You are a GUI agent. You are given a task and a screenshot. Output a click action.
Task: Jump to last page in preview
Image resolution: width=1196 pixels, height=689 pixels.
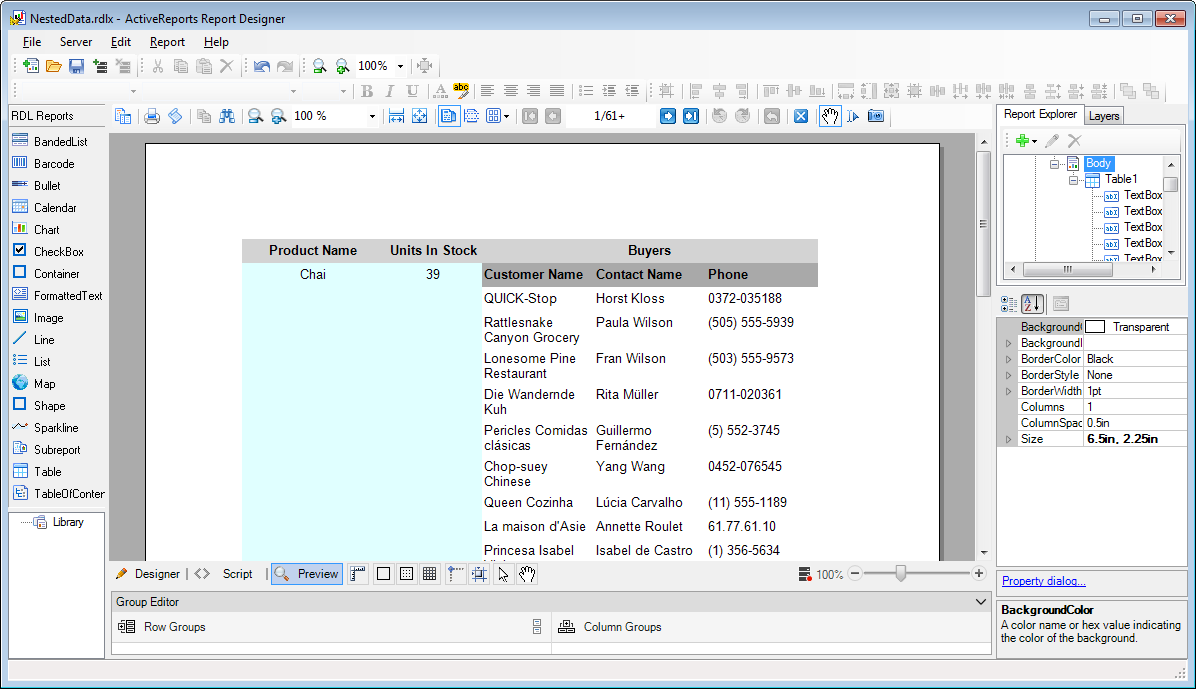pos(691,116)
